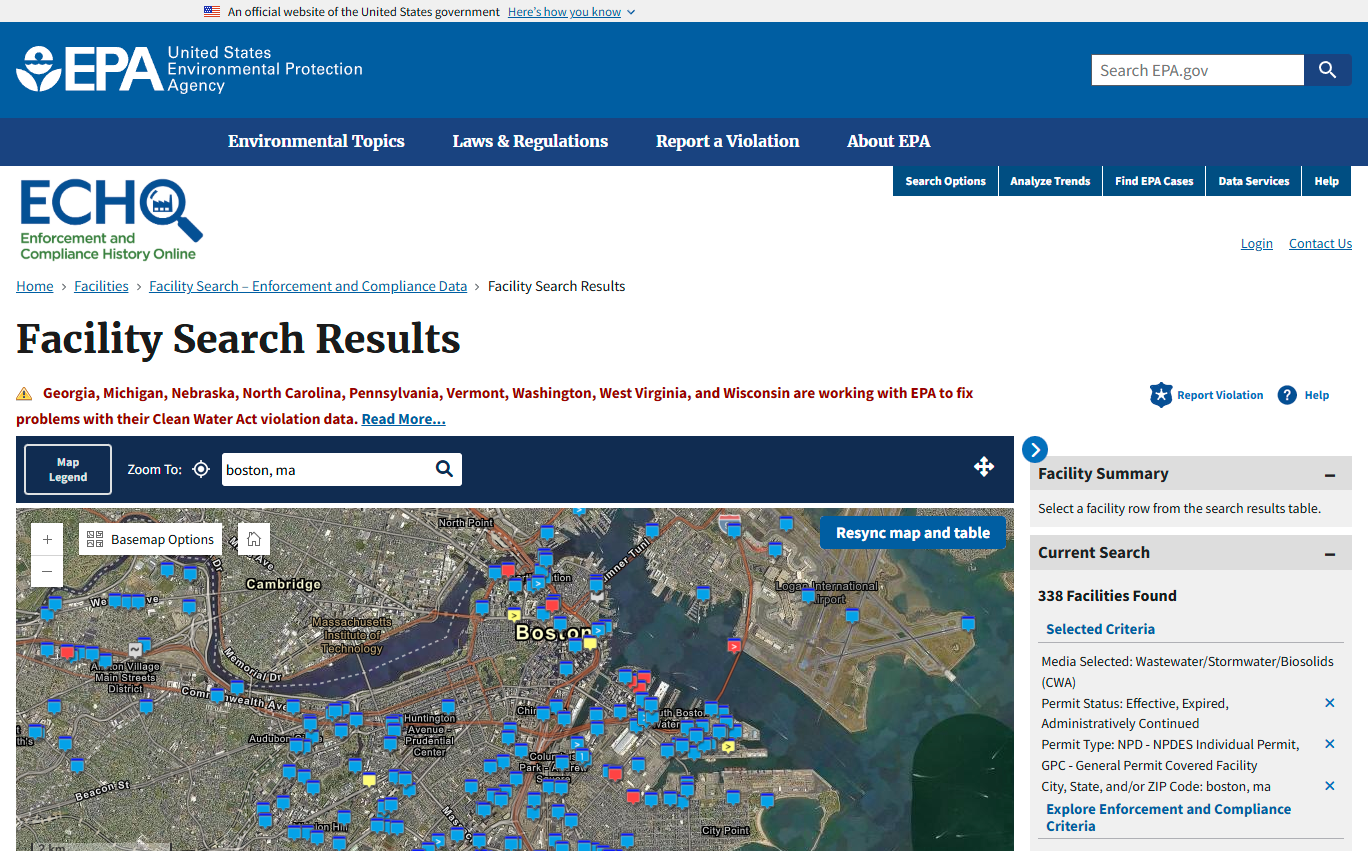Click the "Facility Search Results" breadcrumb text
Viewport: 1368px width, 851px height.
click(x=556, y=286)
